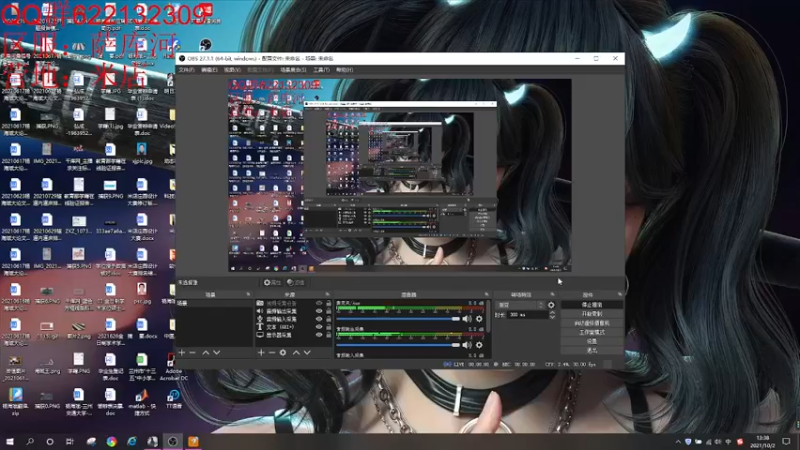The height and width of the screenshot is (450, 800).
Task: Select the 显示器采集 source row
Action: 293,335
